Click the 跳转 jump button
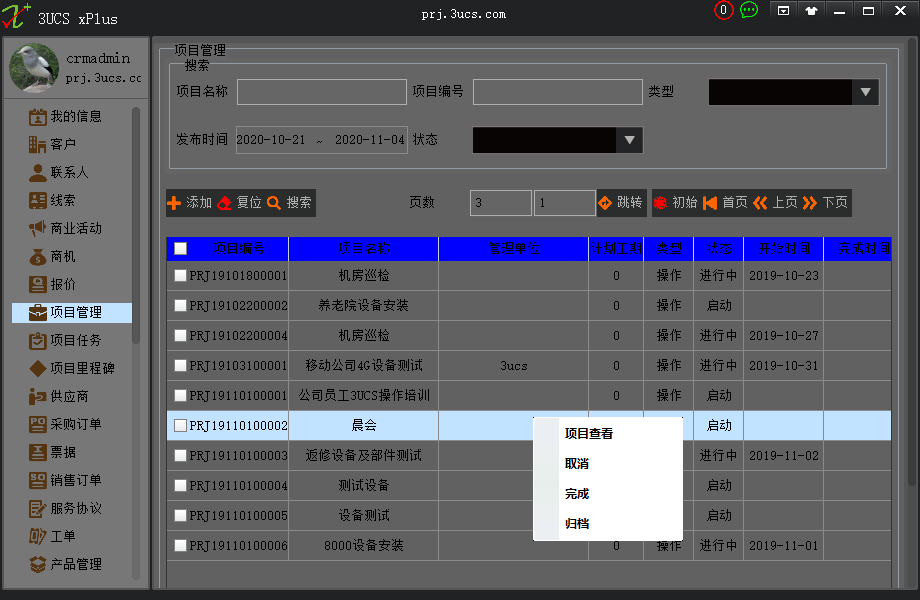920x600 pixels. tap(622, 203)
